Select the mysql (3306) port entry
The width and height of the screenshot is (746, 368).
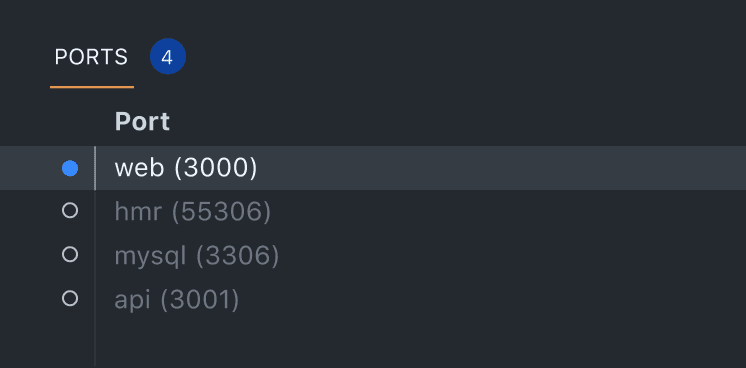click(x=196, y=256)
